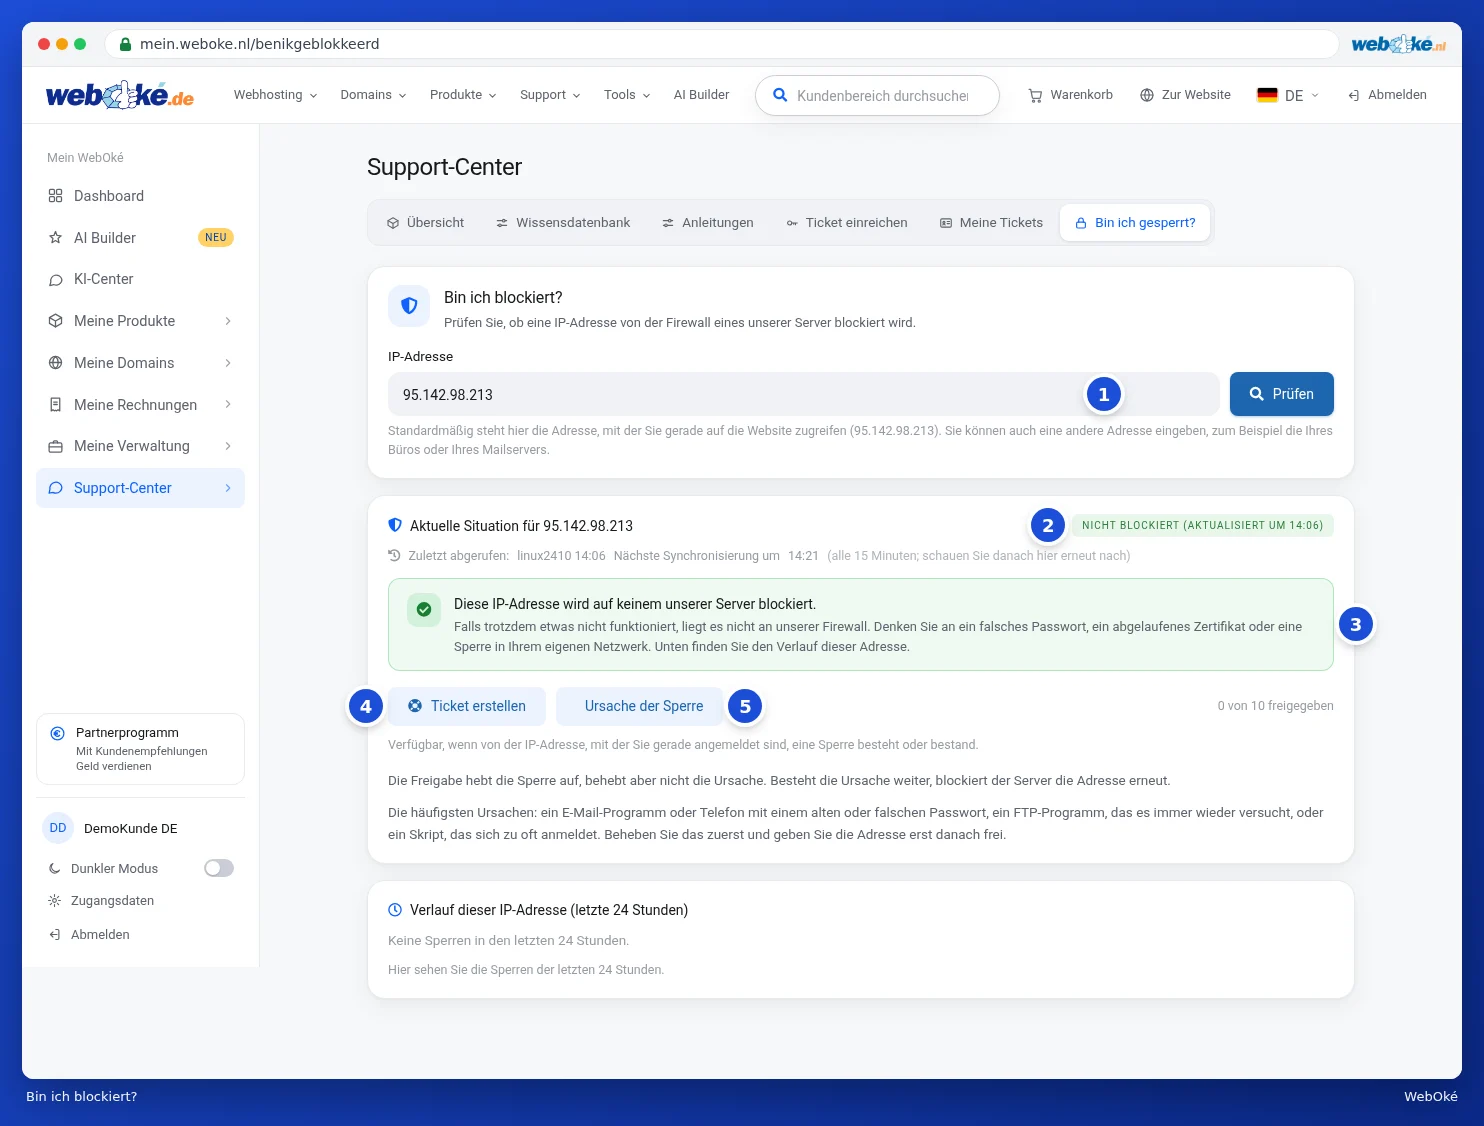Open the Webhosting dropdown menu

point(275,95)
